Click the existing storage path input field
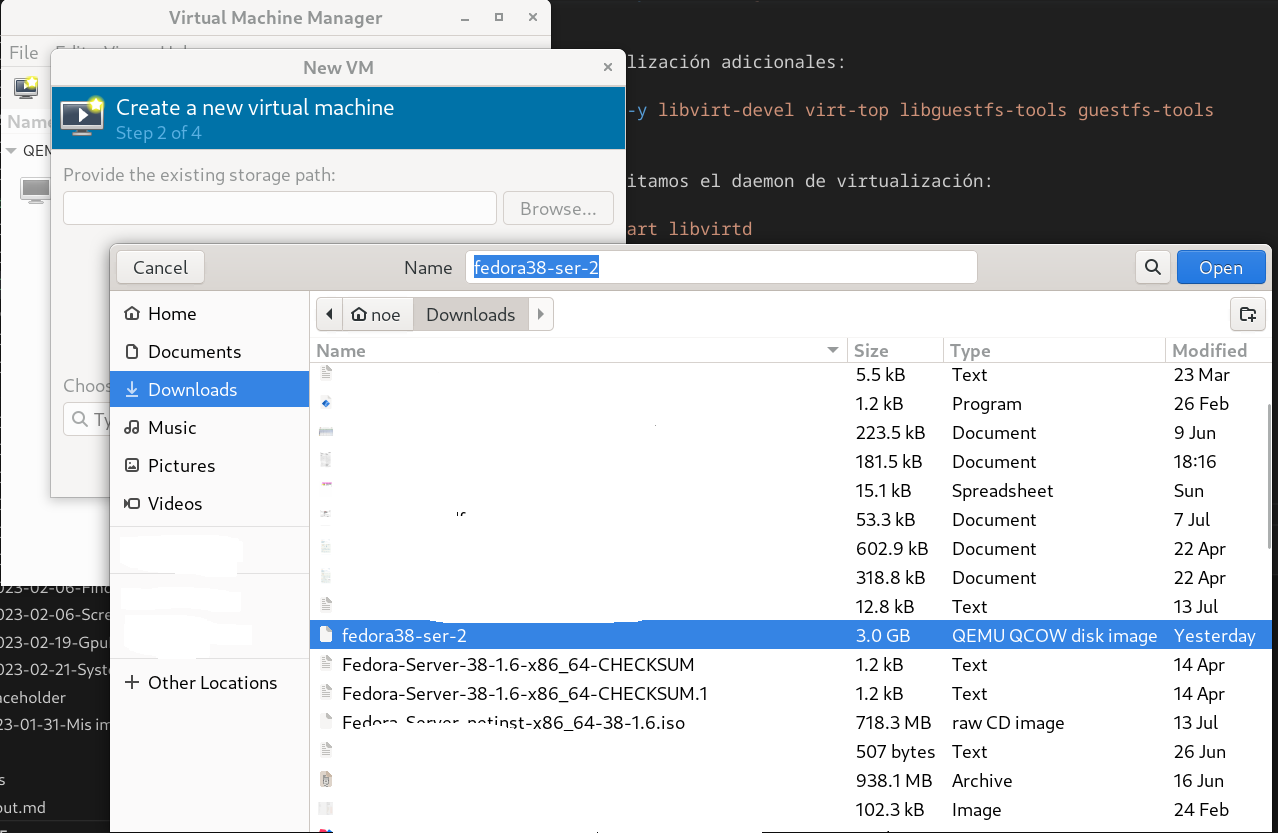 coord(280,208)
